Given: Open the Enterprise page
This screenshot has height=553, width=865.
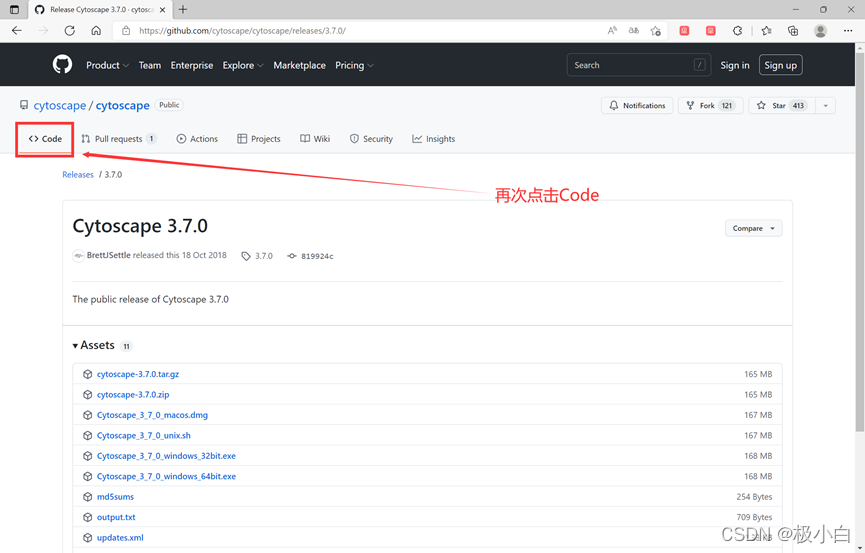Looking at the screenshot, I should (192, 65).
